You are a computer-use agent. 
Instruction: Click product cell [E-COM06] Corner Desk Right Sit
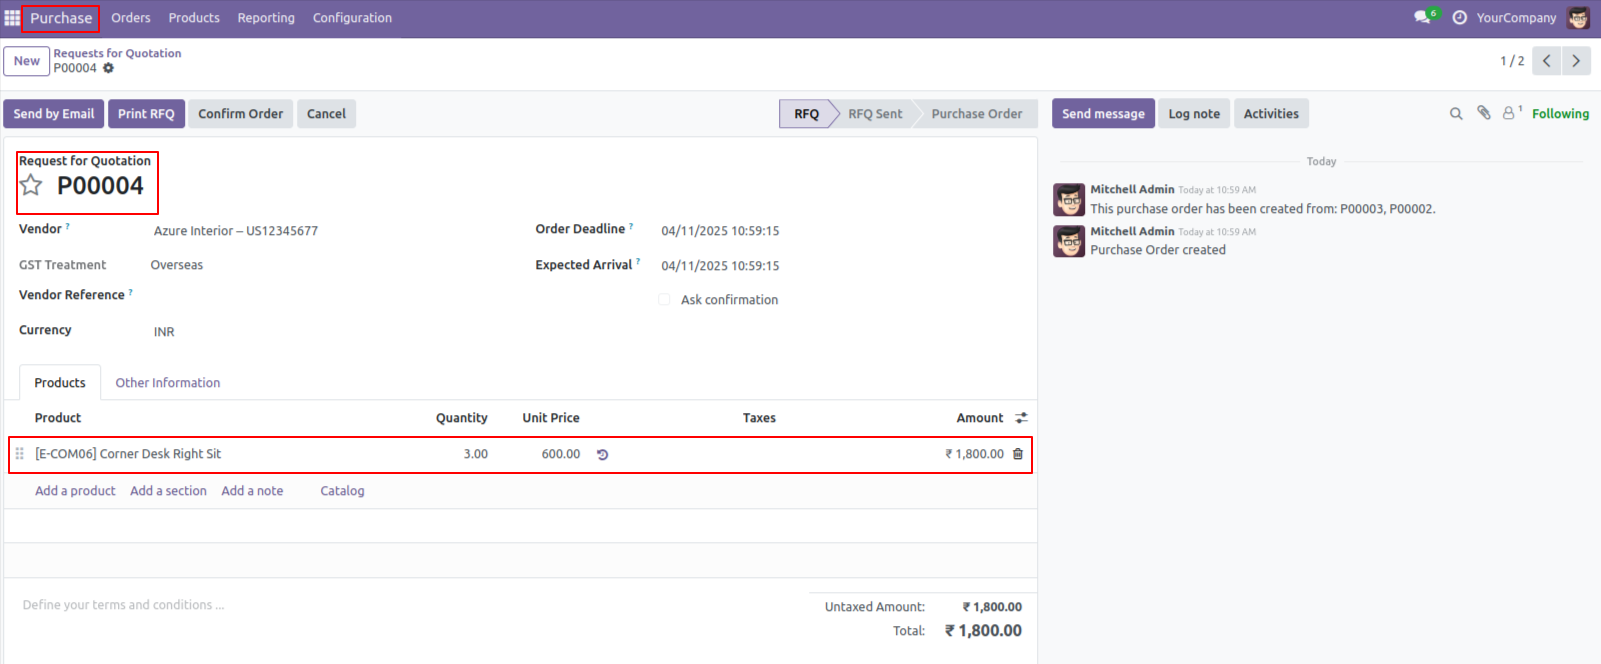coord(128,454)
